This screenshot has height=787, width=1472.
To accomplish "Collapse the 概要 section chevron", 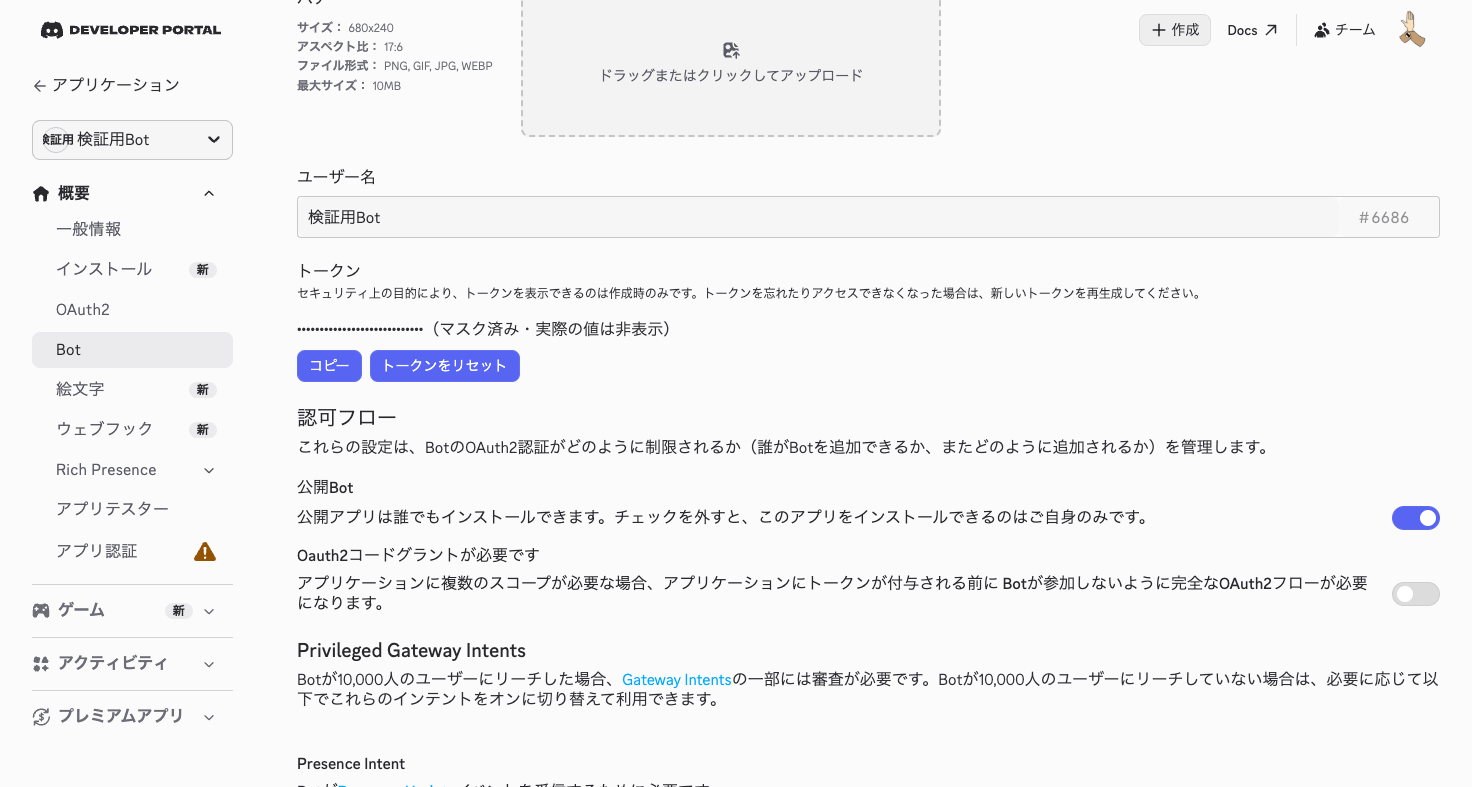I will [x=209, y=193].
